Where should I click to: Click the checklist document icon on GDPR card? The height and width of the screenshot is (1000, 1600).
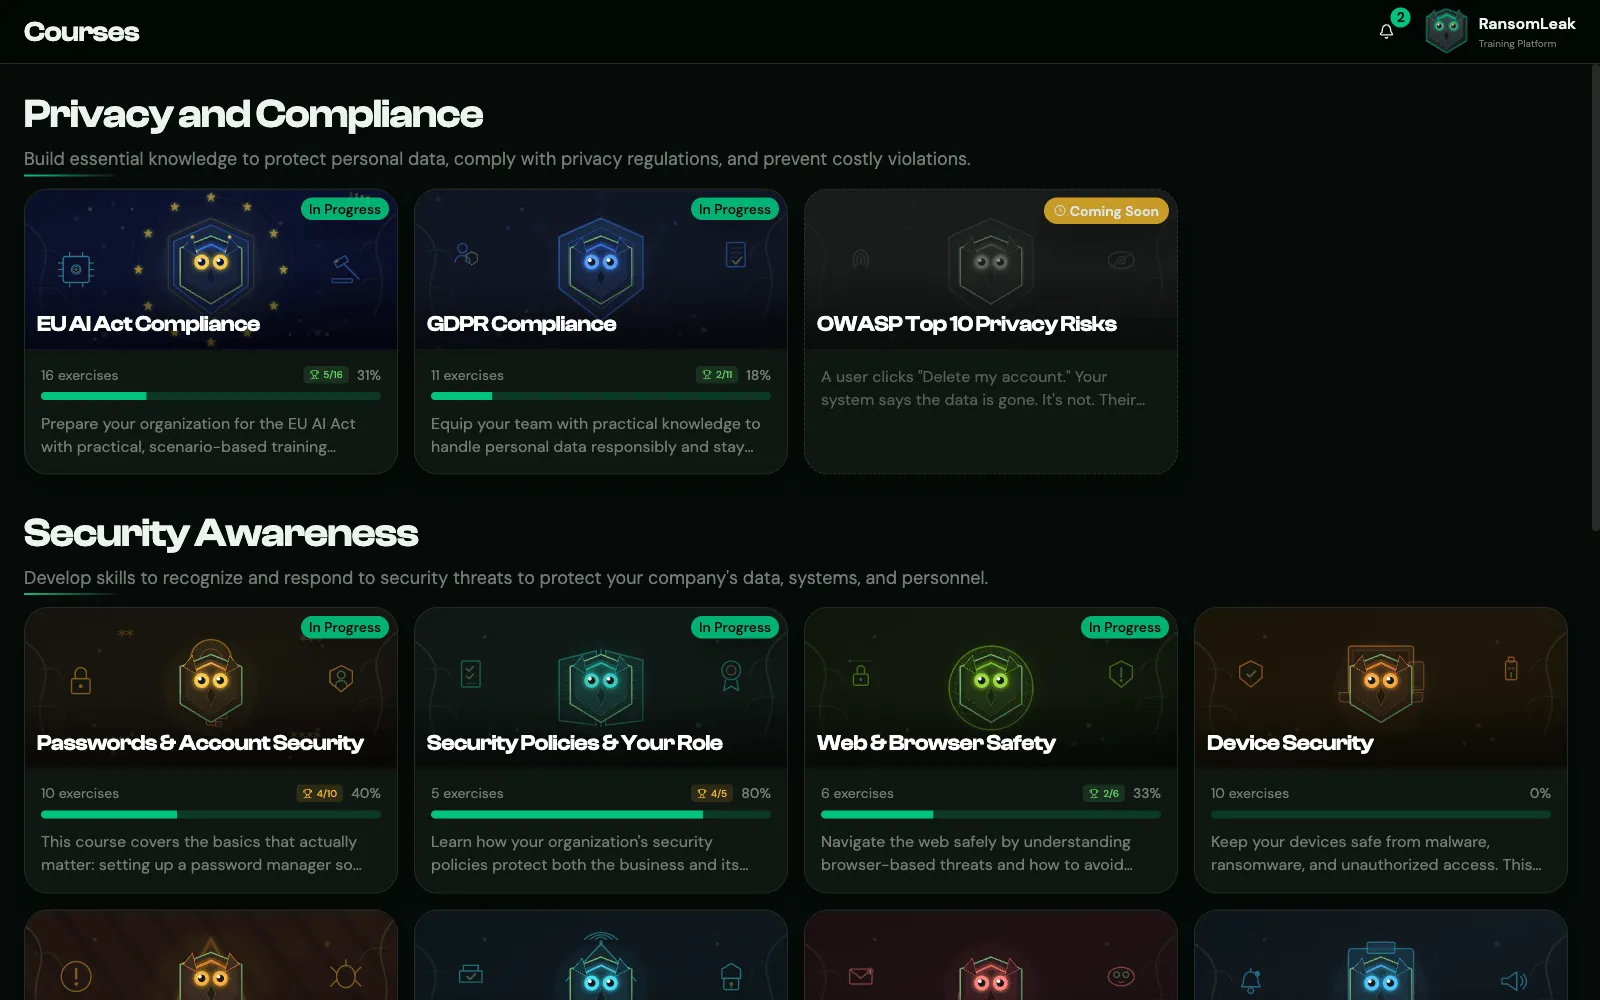(x=736, y=255)
